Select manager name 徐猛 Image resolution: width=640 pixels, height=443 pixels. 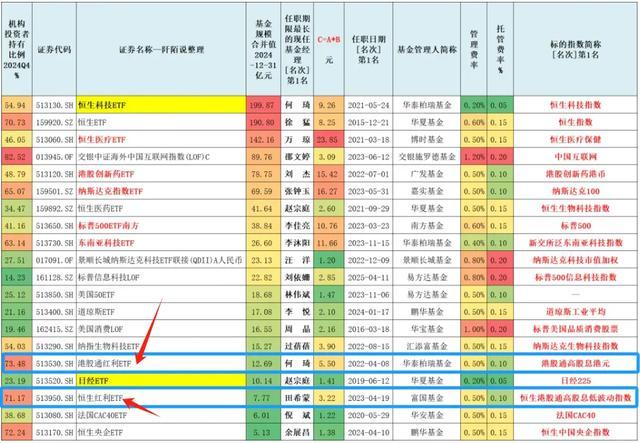coord(297,122)
